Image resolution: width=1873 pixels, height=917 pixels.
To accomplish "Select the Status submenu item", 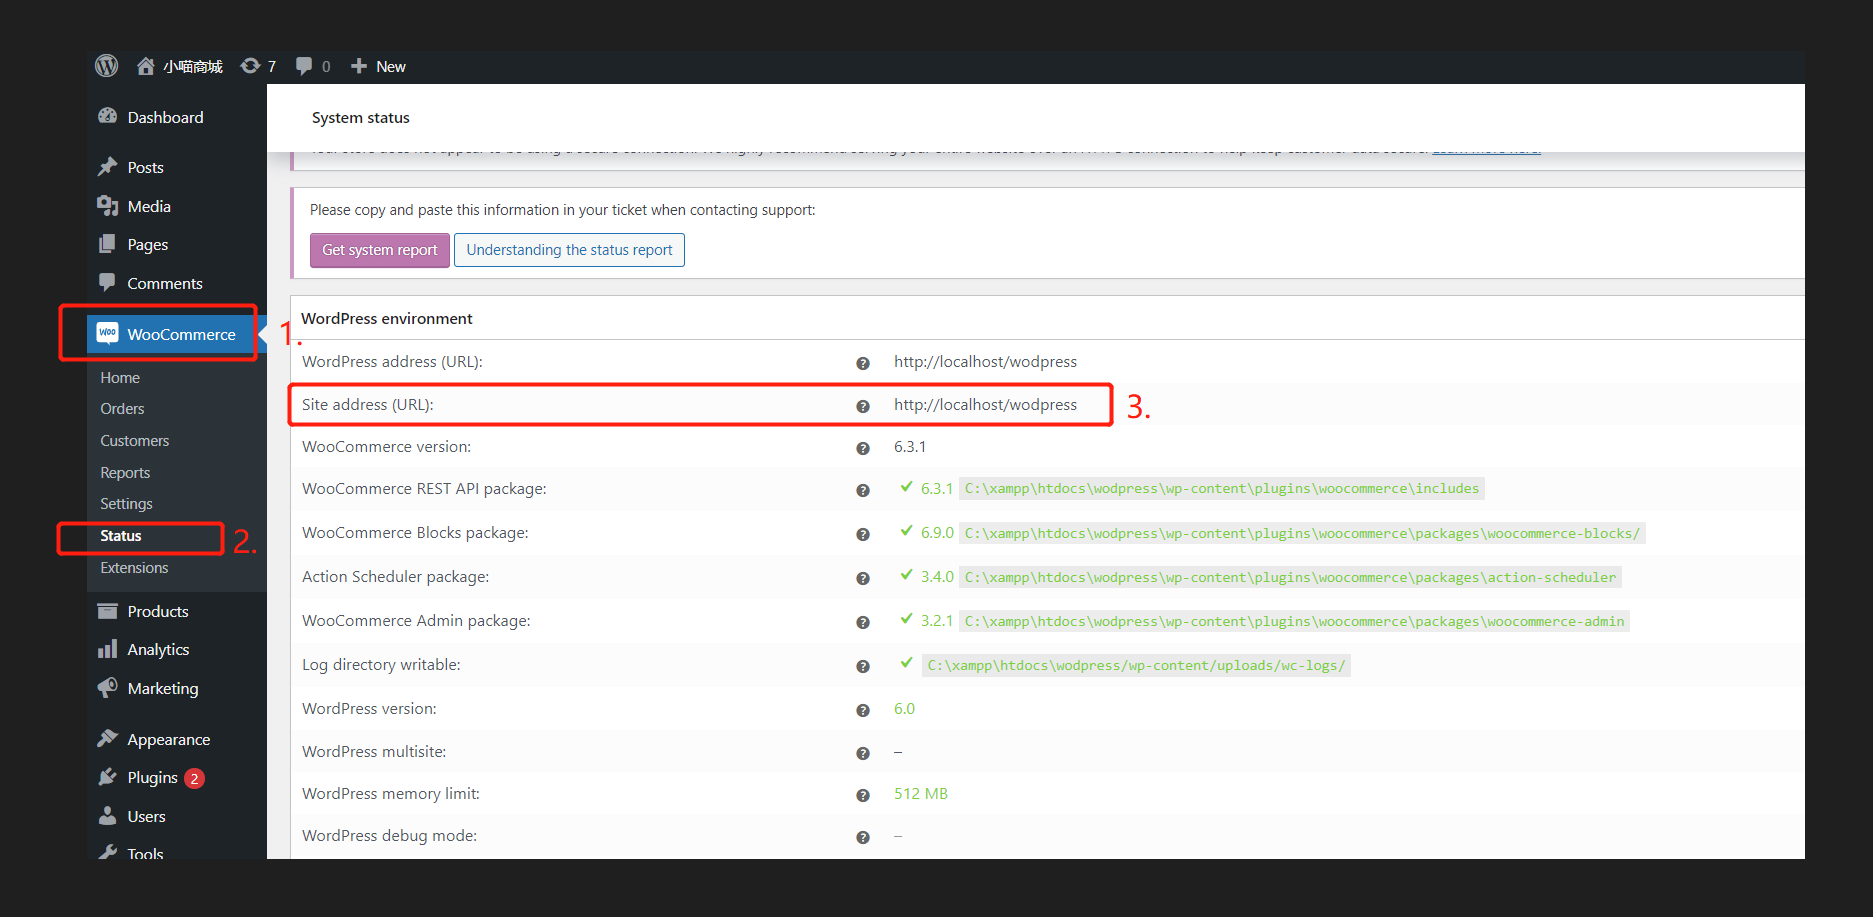I will 121,535.
